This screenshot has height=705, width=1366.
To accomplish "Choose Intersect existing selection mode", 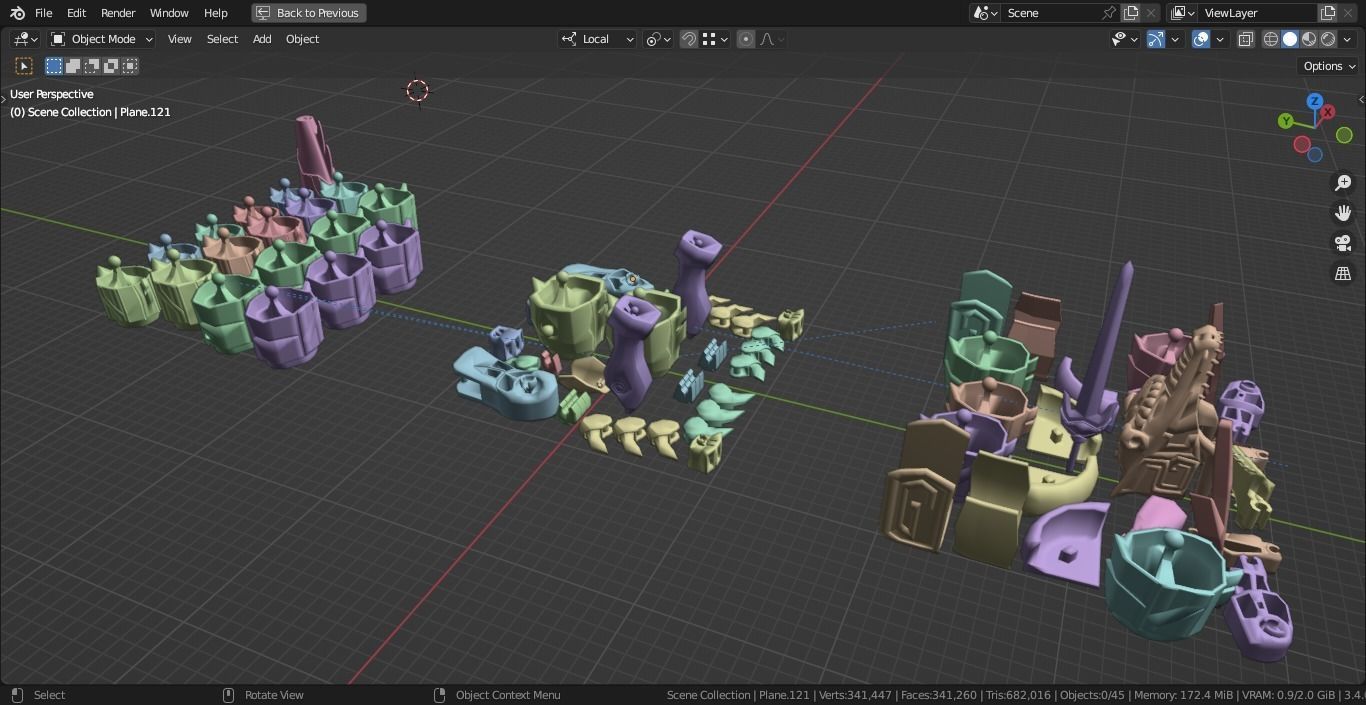I will 130,66.
